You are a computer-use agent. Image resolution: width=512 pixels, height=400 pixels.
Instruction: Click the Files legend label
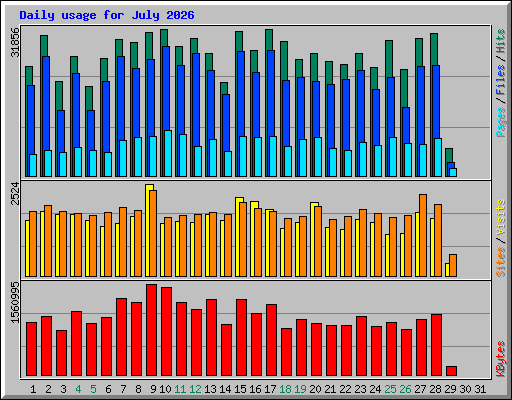pyautogui.click(x=501, y=80)
